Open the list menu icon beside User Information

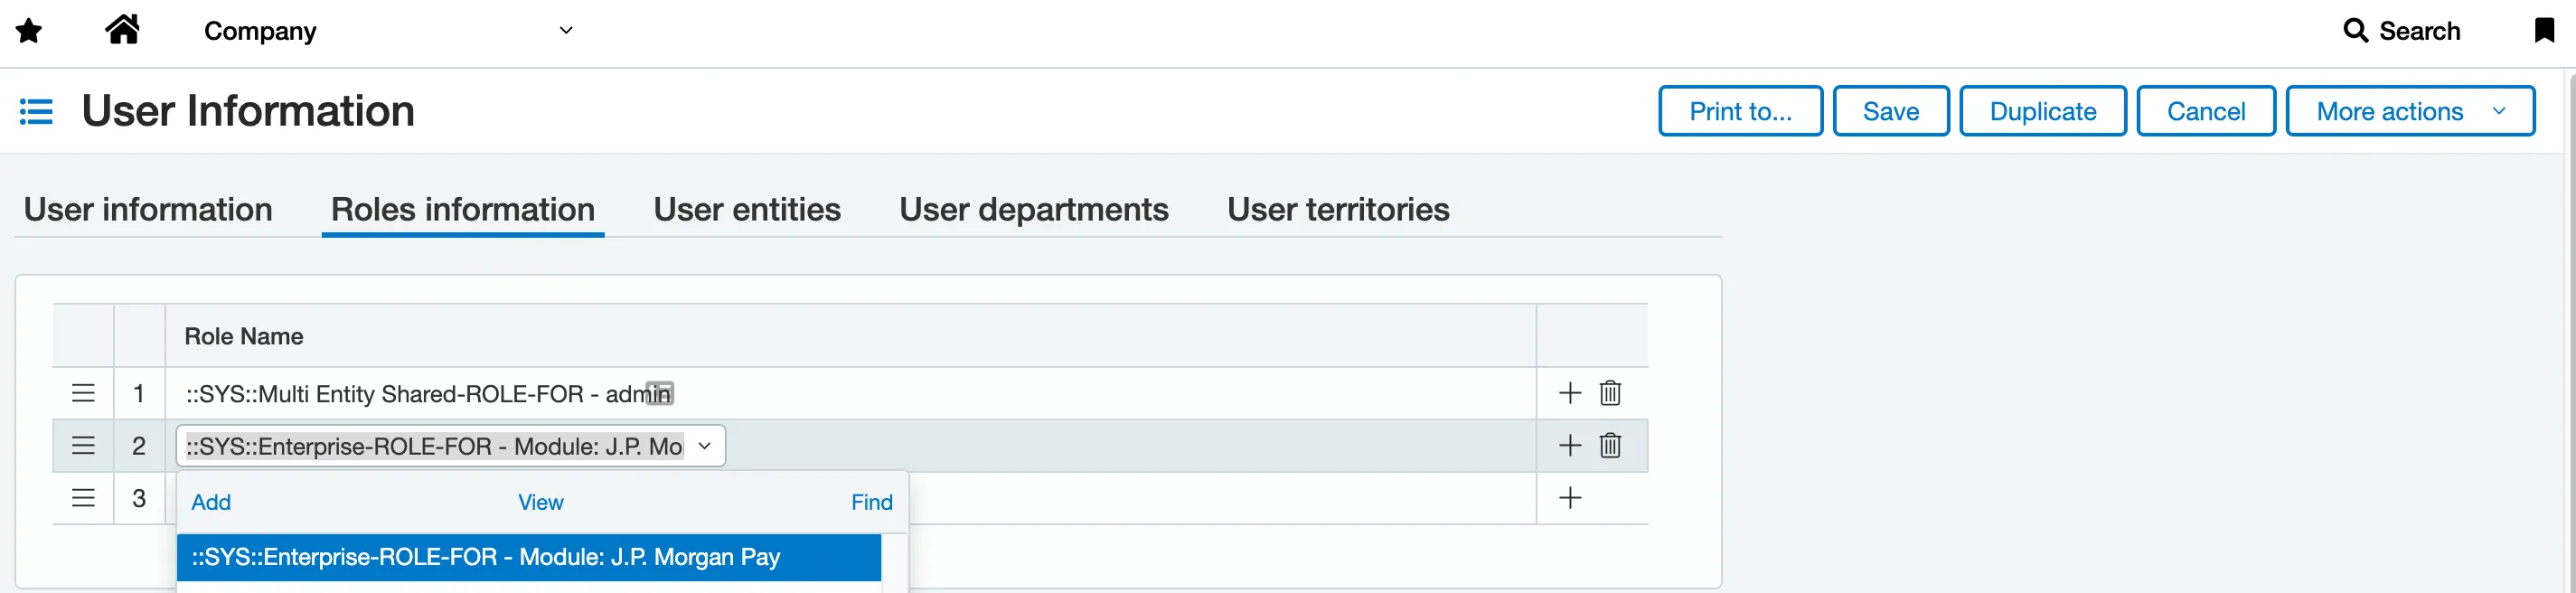coord(36,111)
